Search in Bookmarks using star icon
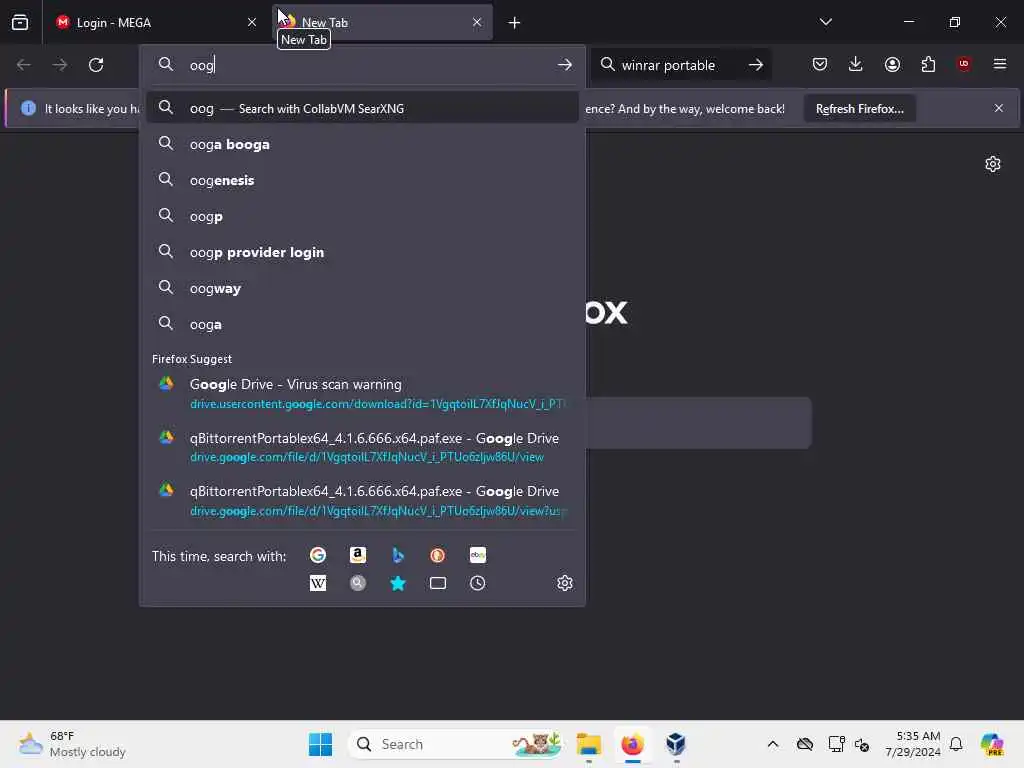 [398, 583]
